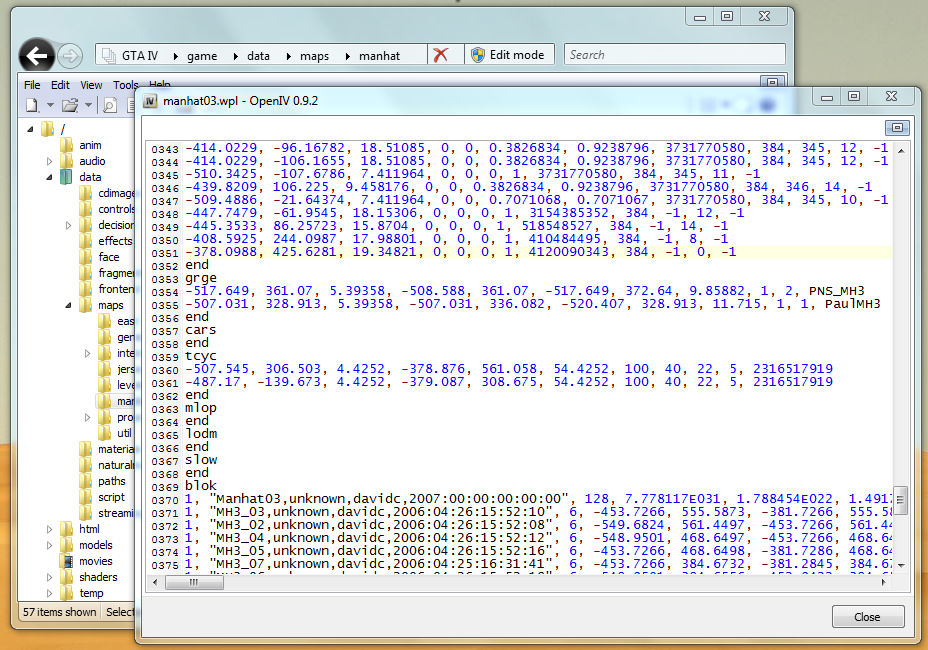Collapse the data folder in tree

(50, 177)
